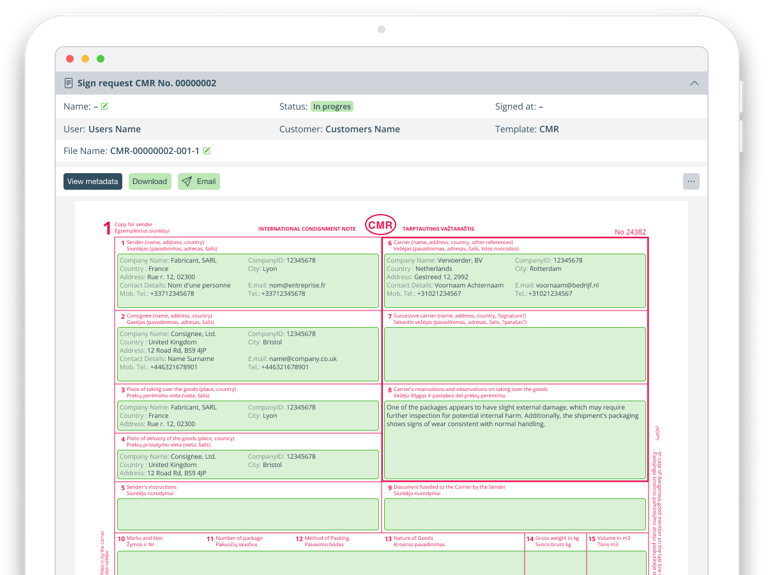Click the Signed at label
The image size is (768, 575).
click(515, 106)
